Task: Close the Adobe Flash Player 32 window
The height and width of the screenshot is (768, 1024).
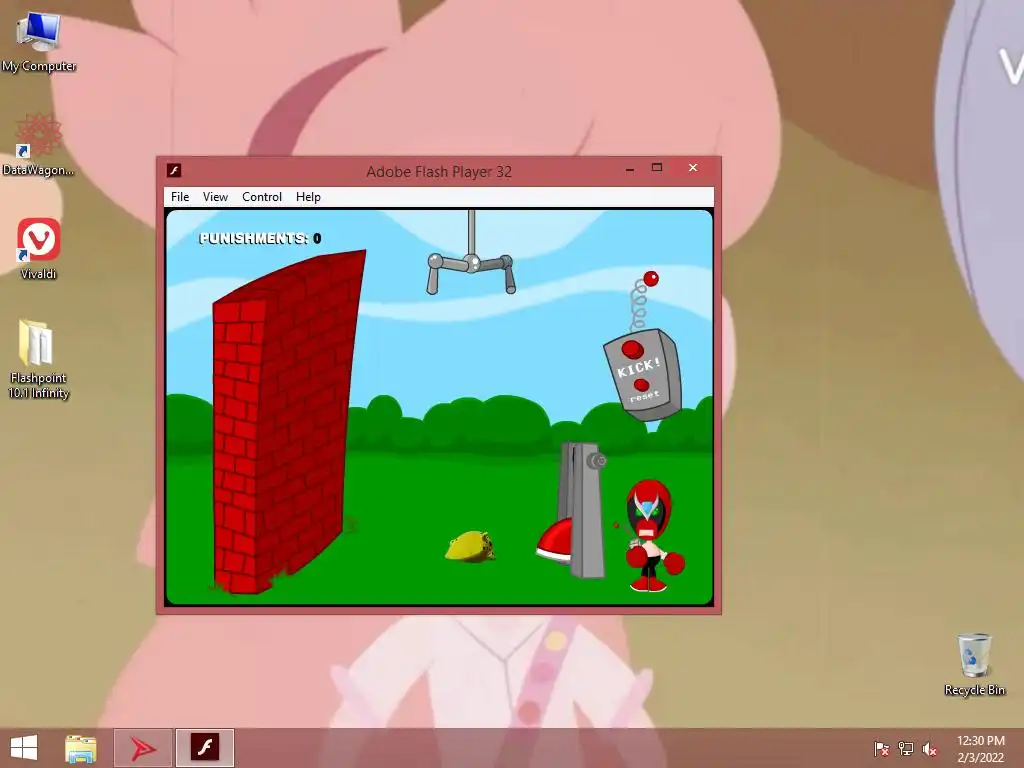Action: click(693, 168)
